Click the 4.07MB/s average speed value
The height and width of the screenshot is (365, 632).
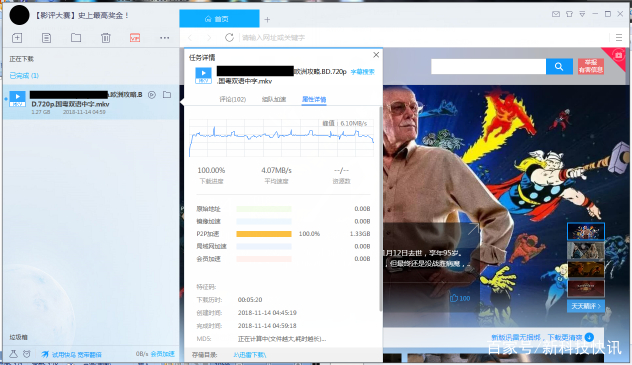coord(276,170)
